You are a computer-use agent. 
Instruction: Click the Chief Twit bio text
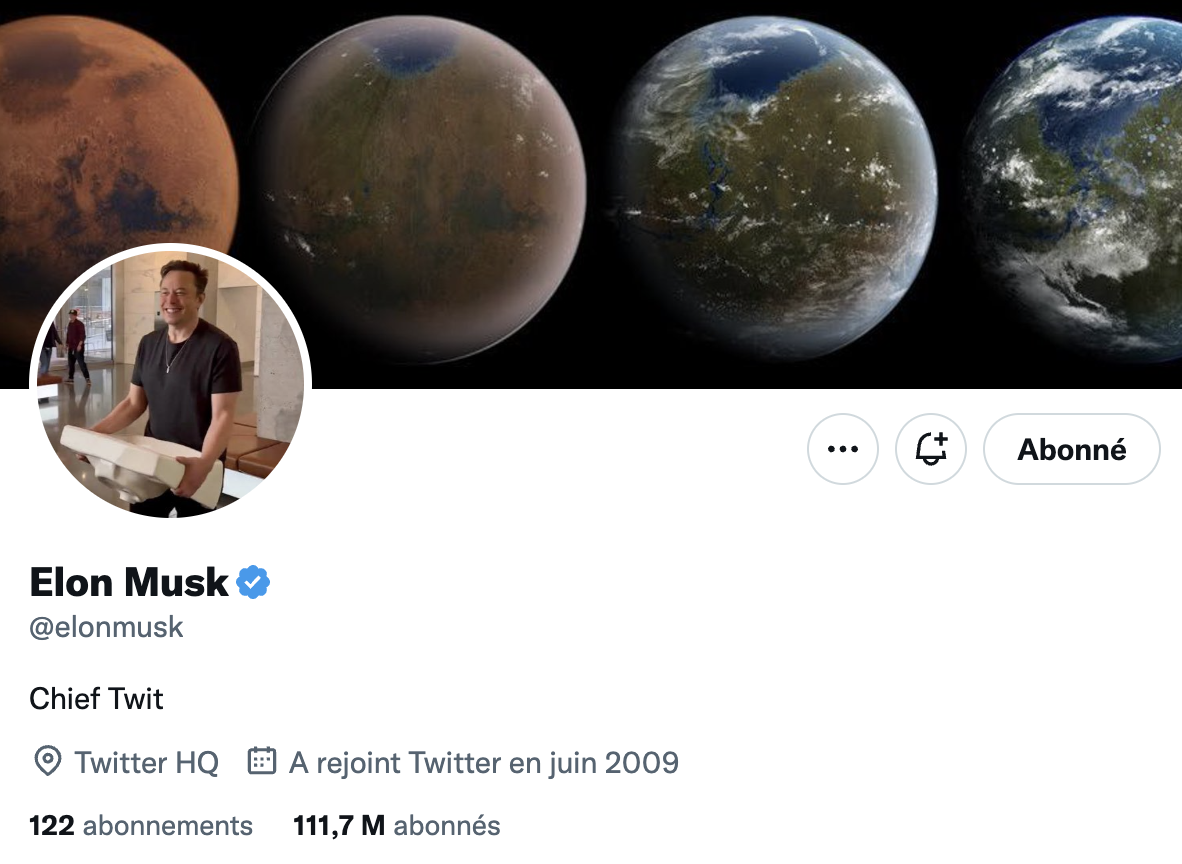pos(96,699)
